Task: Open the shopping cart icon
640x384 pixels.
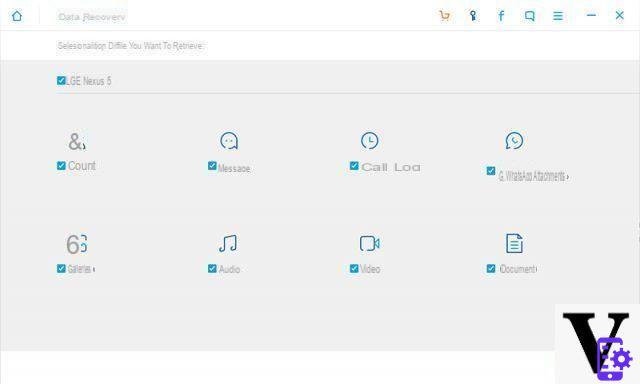Action: pyautogui.click(x=444, y=16)
